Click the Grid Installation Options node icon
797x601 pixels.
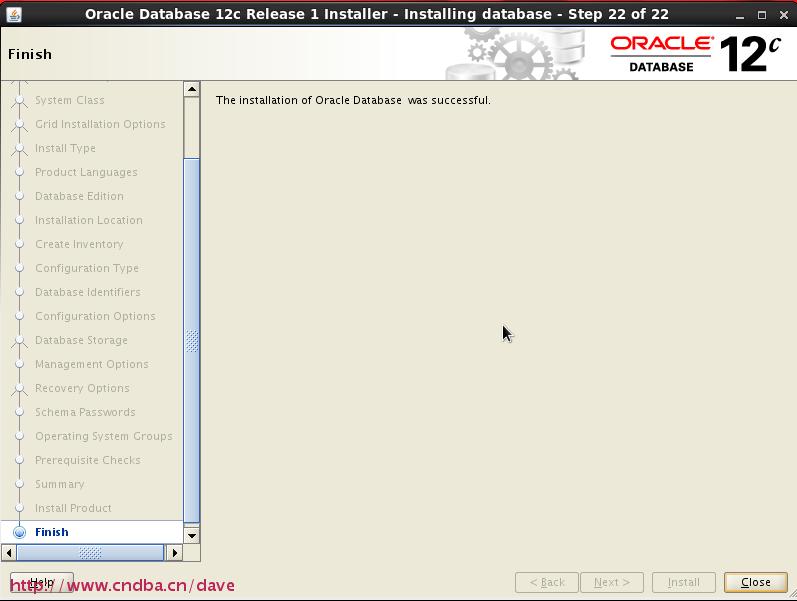pyautogui.click(x=19, y=125)
